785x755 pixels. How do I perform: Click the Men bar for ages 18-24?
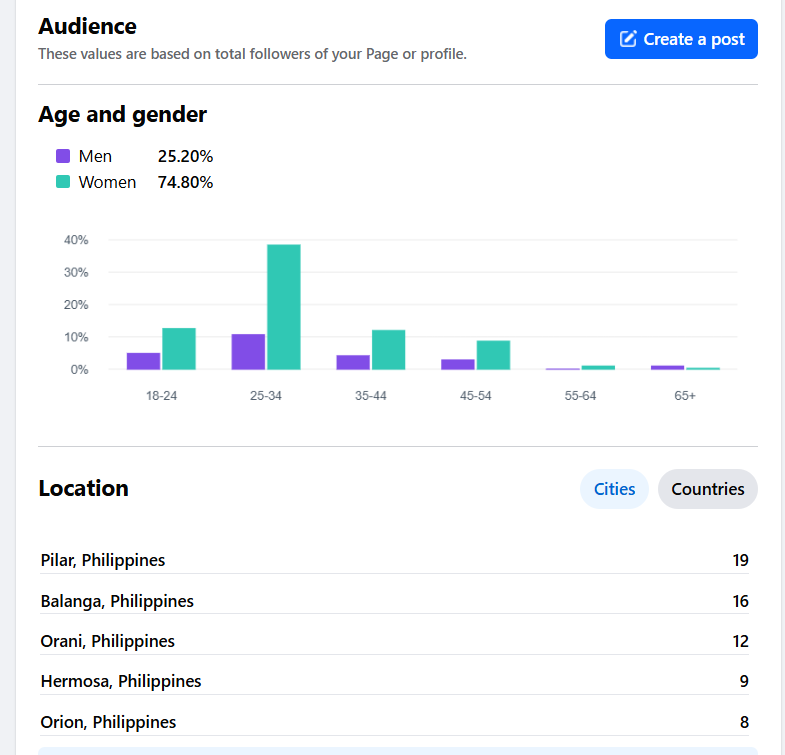(x=143, y=361)
